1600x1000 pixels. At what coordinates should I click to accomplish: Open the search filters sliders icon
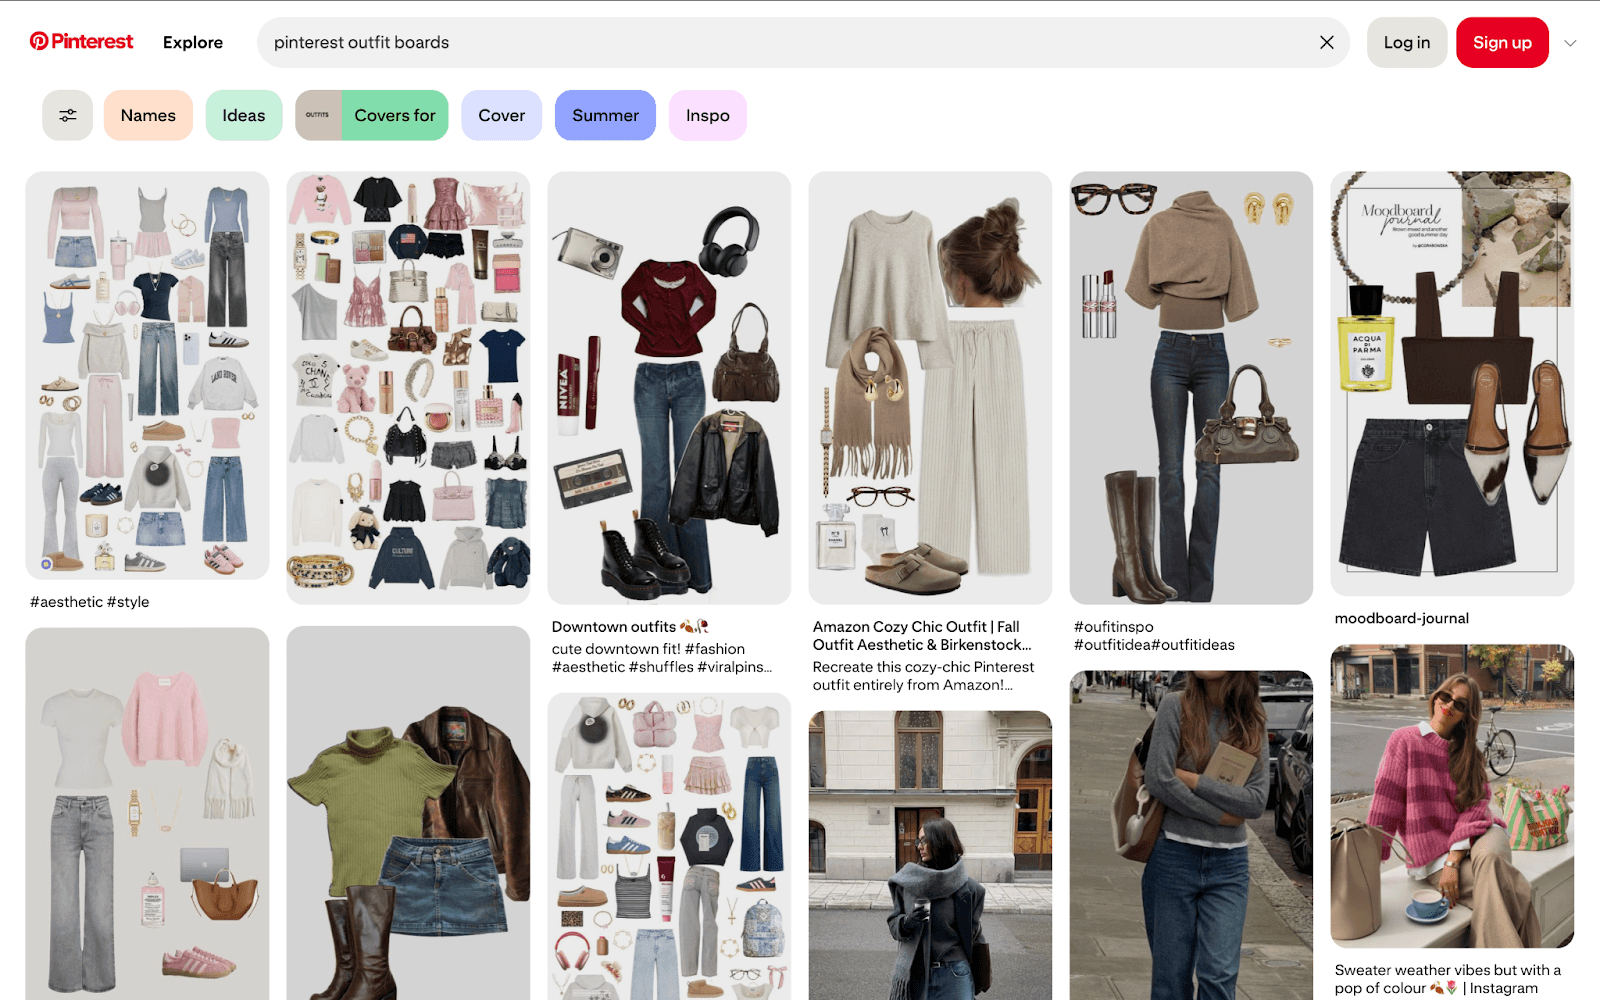point(67,115)
